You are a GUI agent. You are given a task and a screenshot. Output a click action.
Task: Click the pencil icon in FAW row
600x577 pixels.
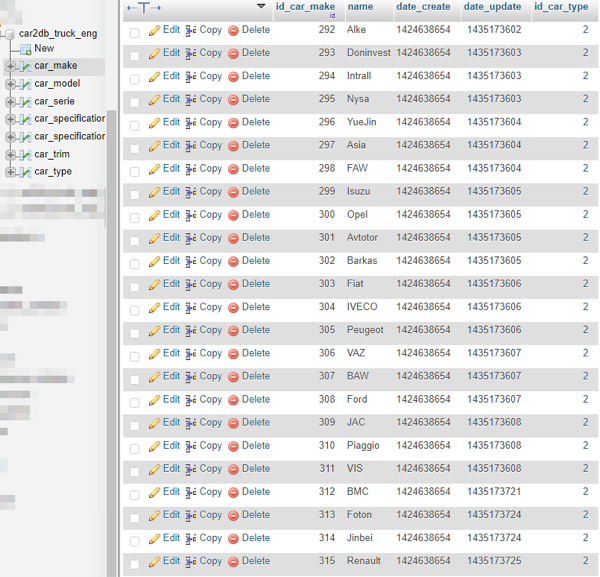tap(154, 169)
